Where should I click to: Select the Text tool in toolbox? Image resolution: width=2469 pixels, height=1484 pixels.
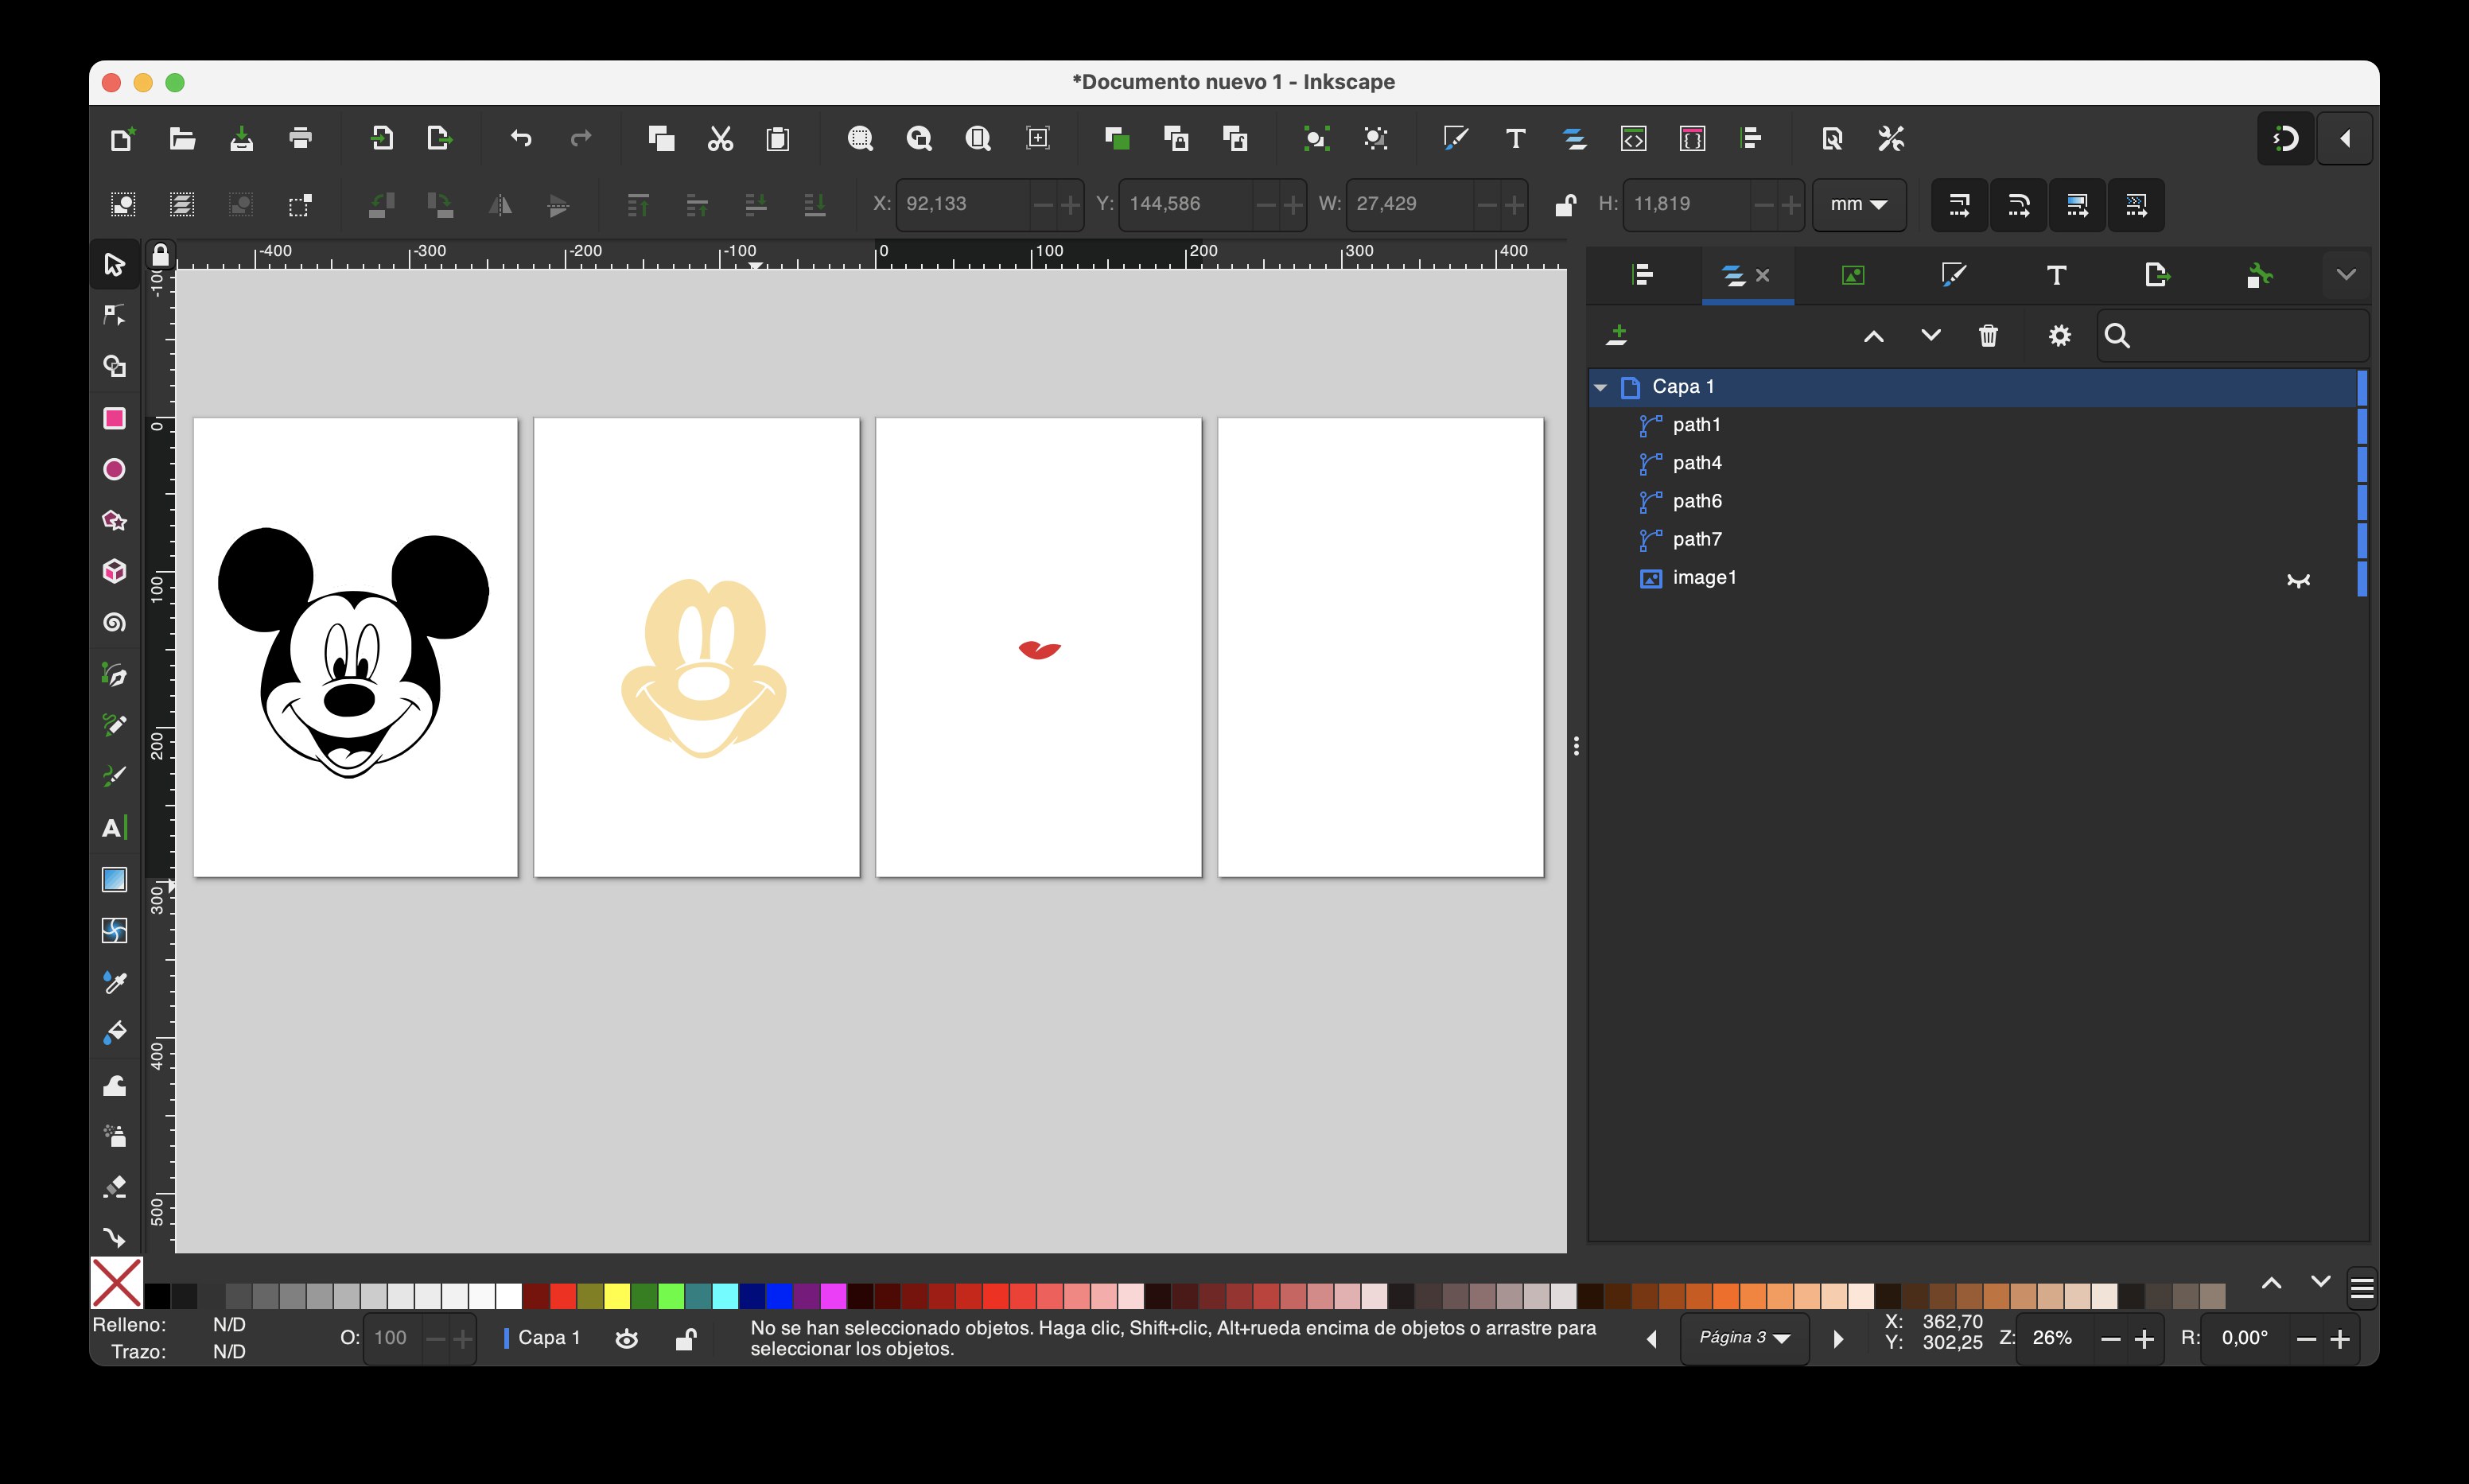pos(114,828)
